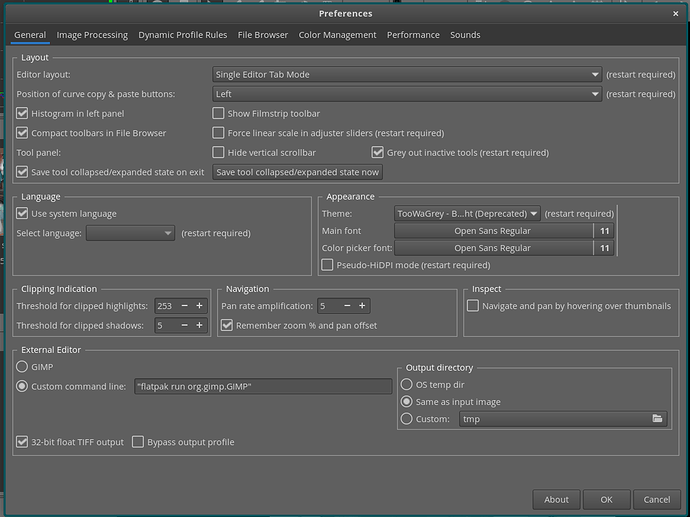Viewport: 690px width, 517px height.
Task: Open the Editor layout dropdown
Action: tap(406, 75)
